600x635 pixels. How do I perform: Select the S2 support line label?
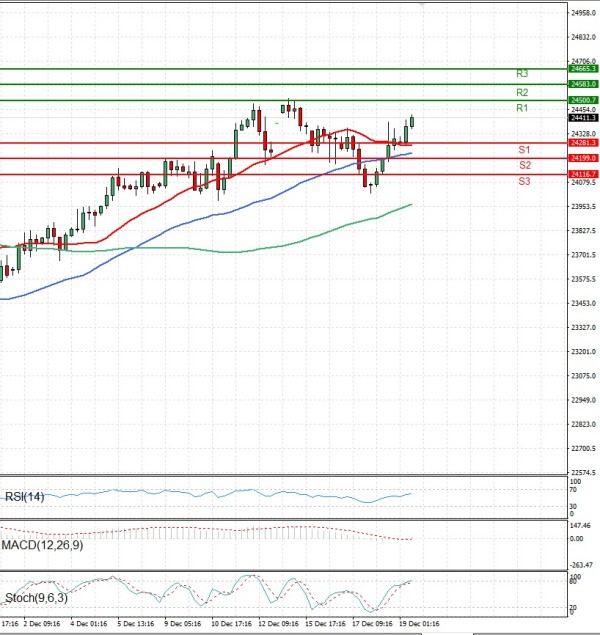pos(524,165)
